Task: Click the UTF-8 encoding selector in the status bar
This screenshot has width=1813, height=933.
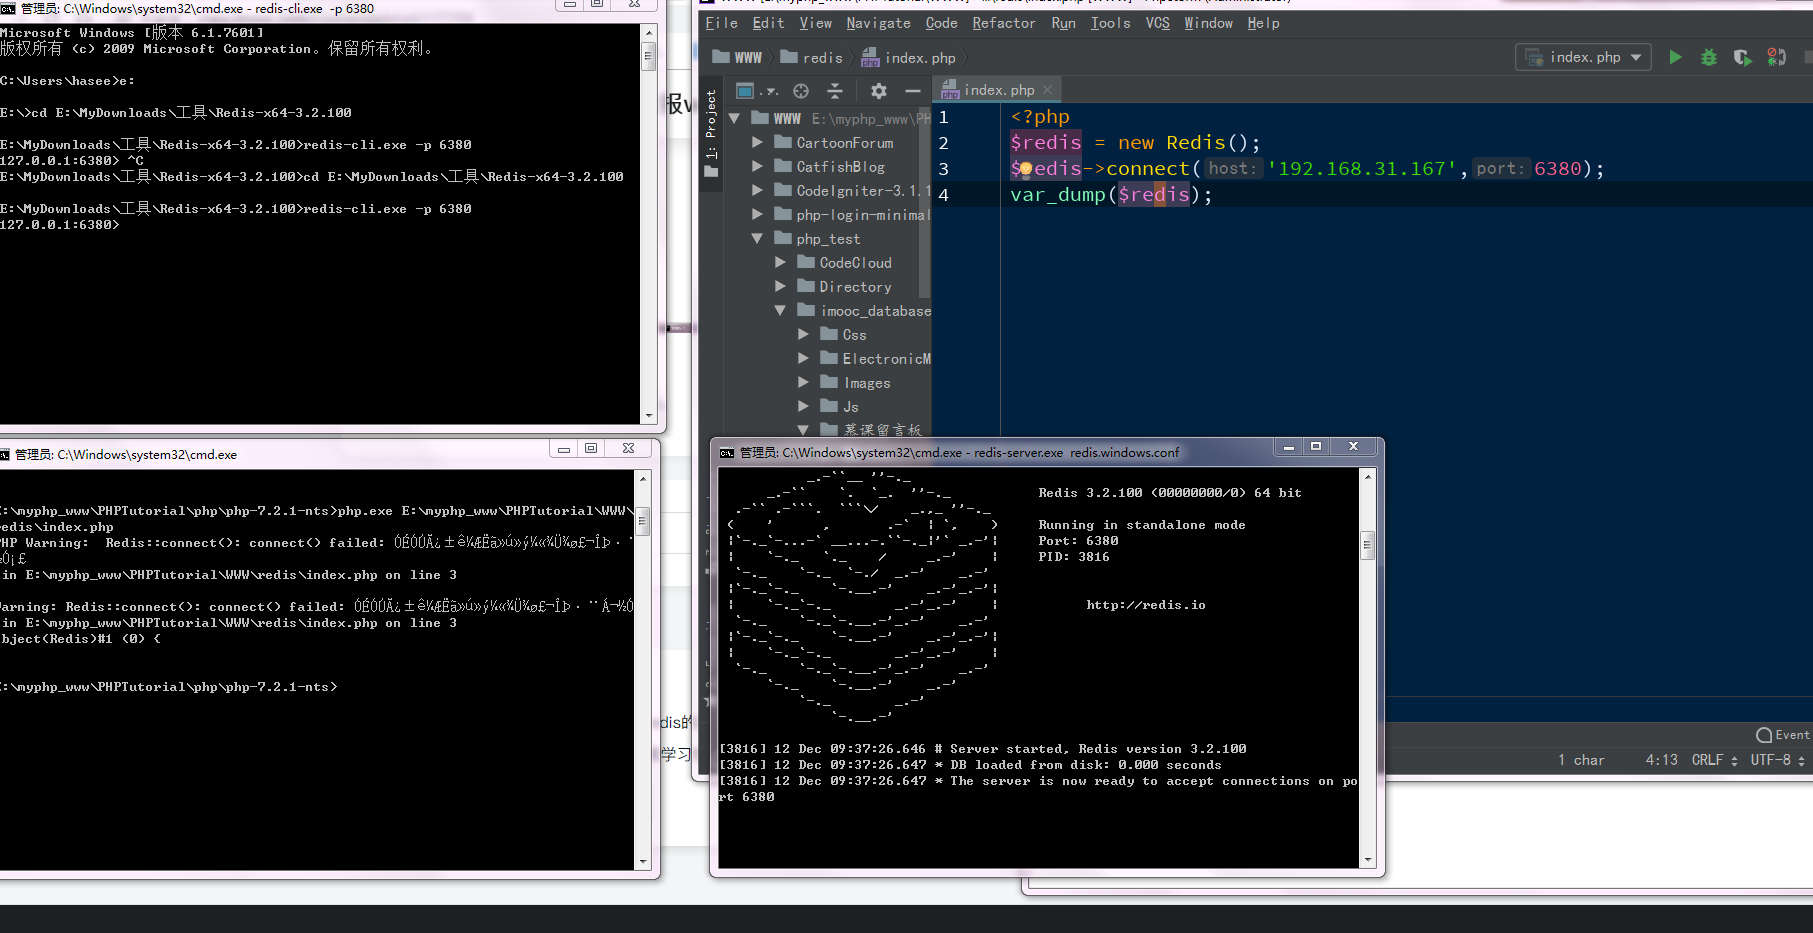Action: click(x=1777, y=760)
